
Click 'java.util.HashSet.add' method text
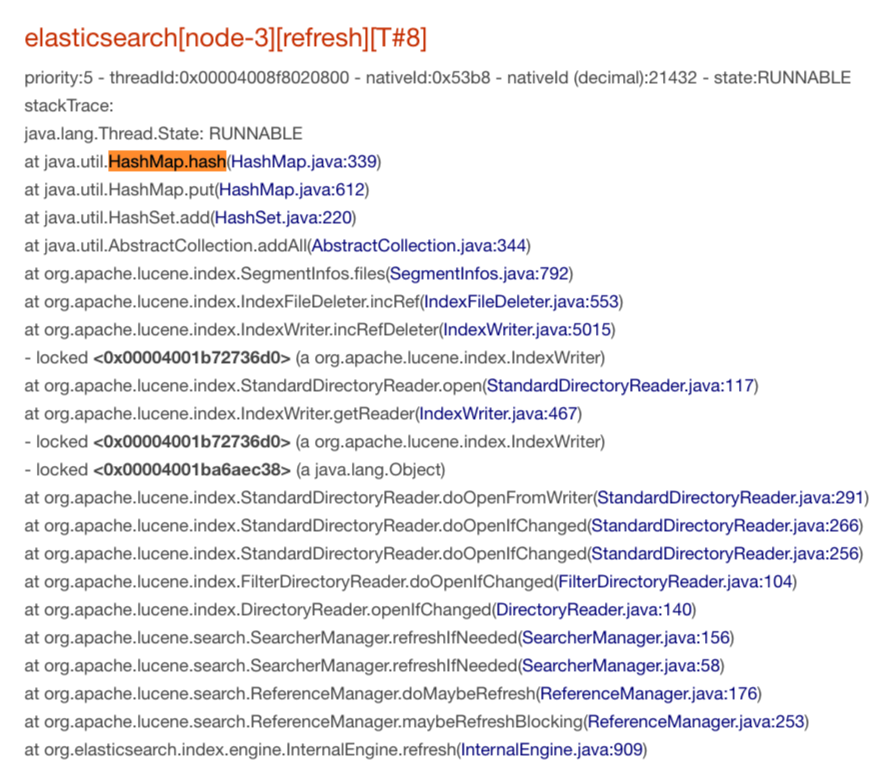127,217
